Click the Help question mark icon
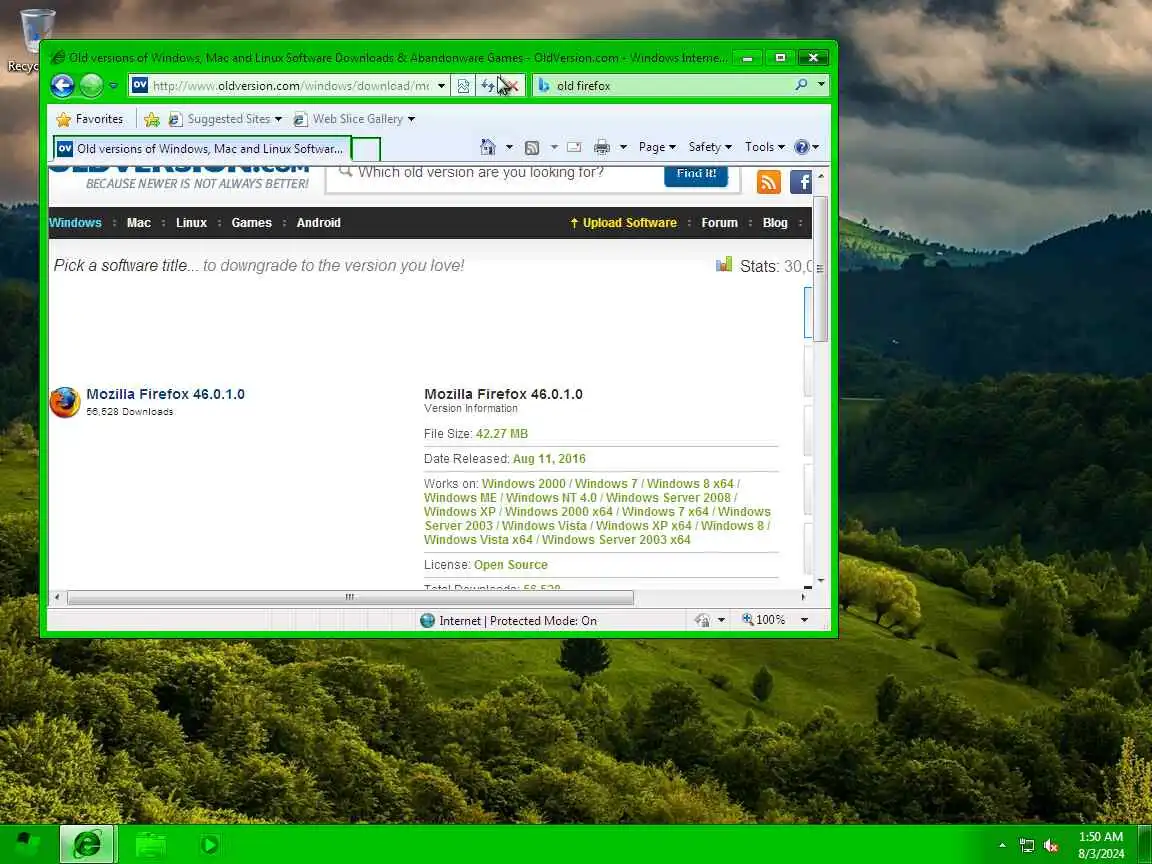 (x=802, y=147)
